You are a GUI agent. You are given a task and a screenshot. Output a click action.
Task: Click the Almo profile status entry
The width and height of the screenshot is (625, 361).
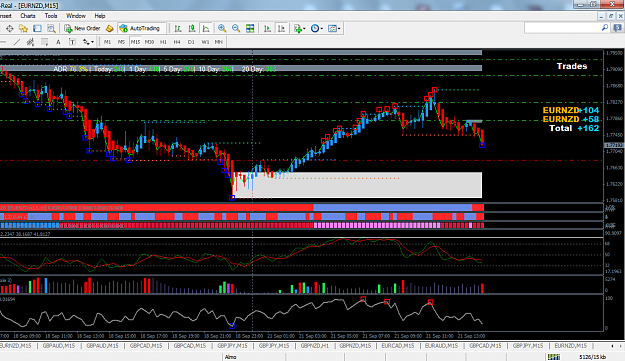coord(230,357)
